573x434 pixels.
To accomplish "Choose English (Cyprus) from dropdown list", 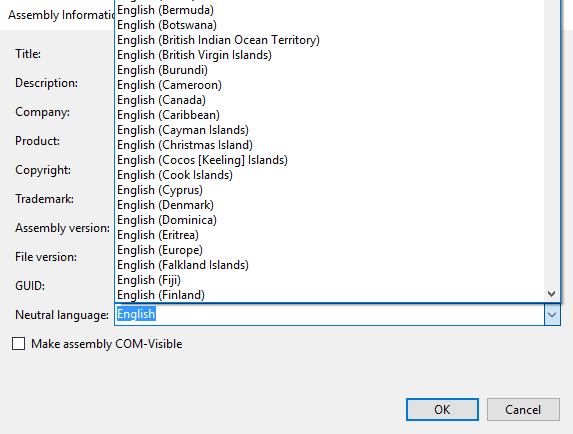I will coord(330,190).
